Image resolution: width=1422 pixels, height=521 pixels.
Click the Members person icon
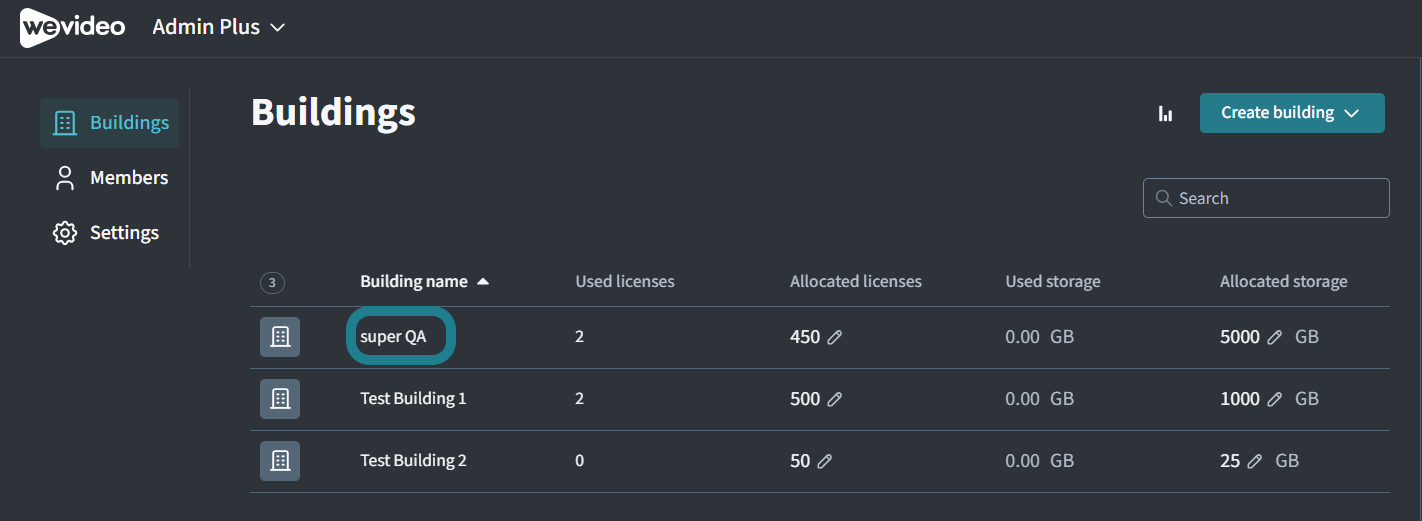[x=64, y=178]
